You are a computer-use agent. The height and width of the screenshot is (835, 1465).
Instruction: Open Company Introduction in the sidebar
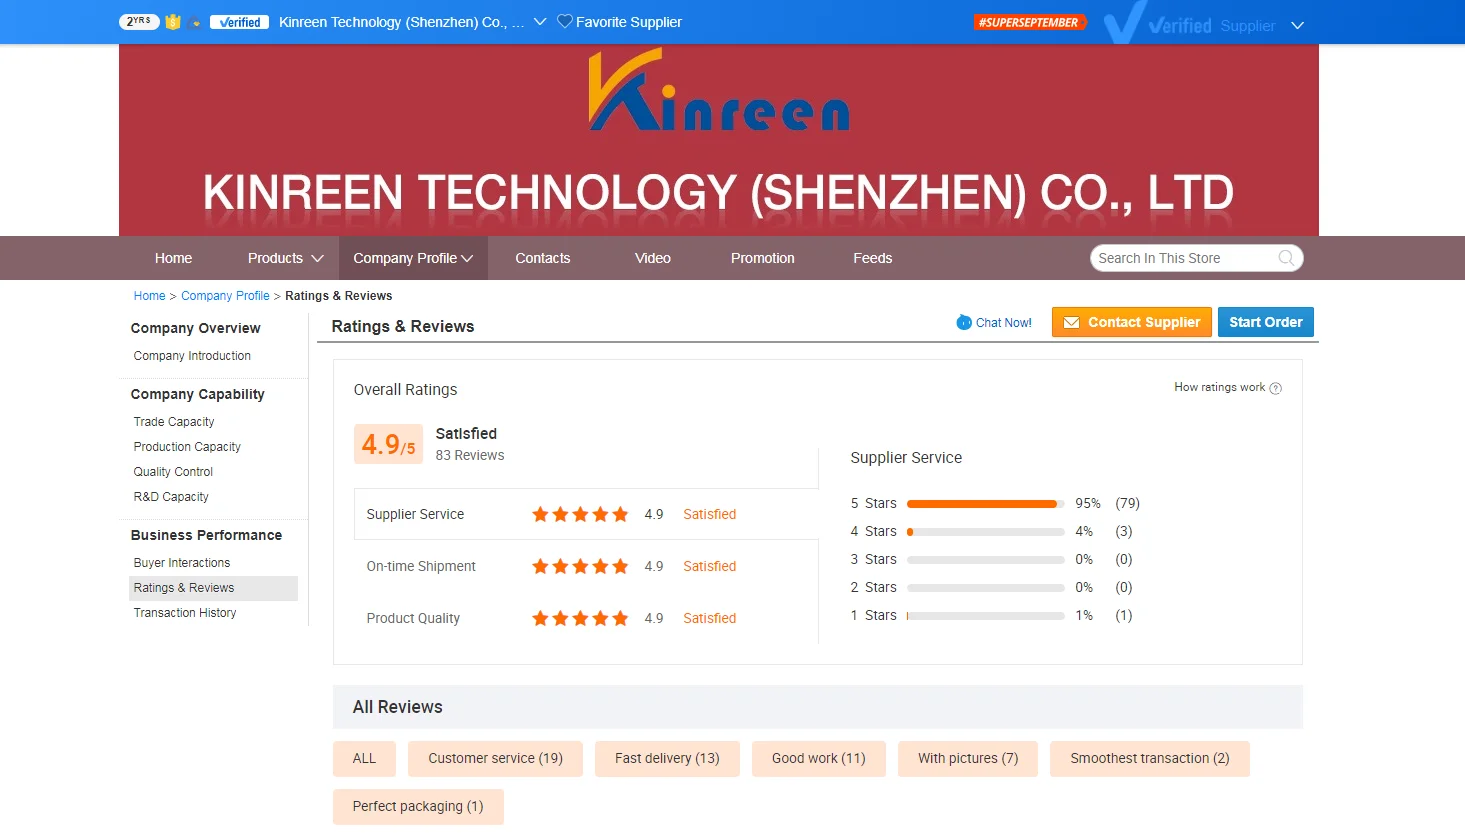[192, 356]
